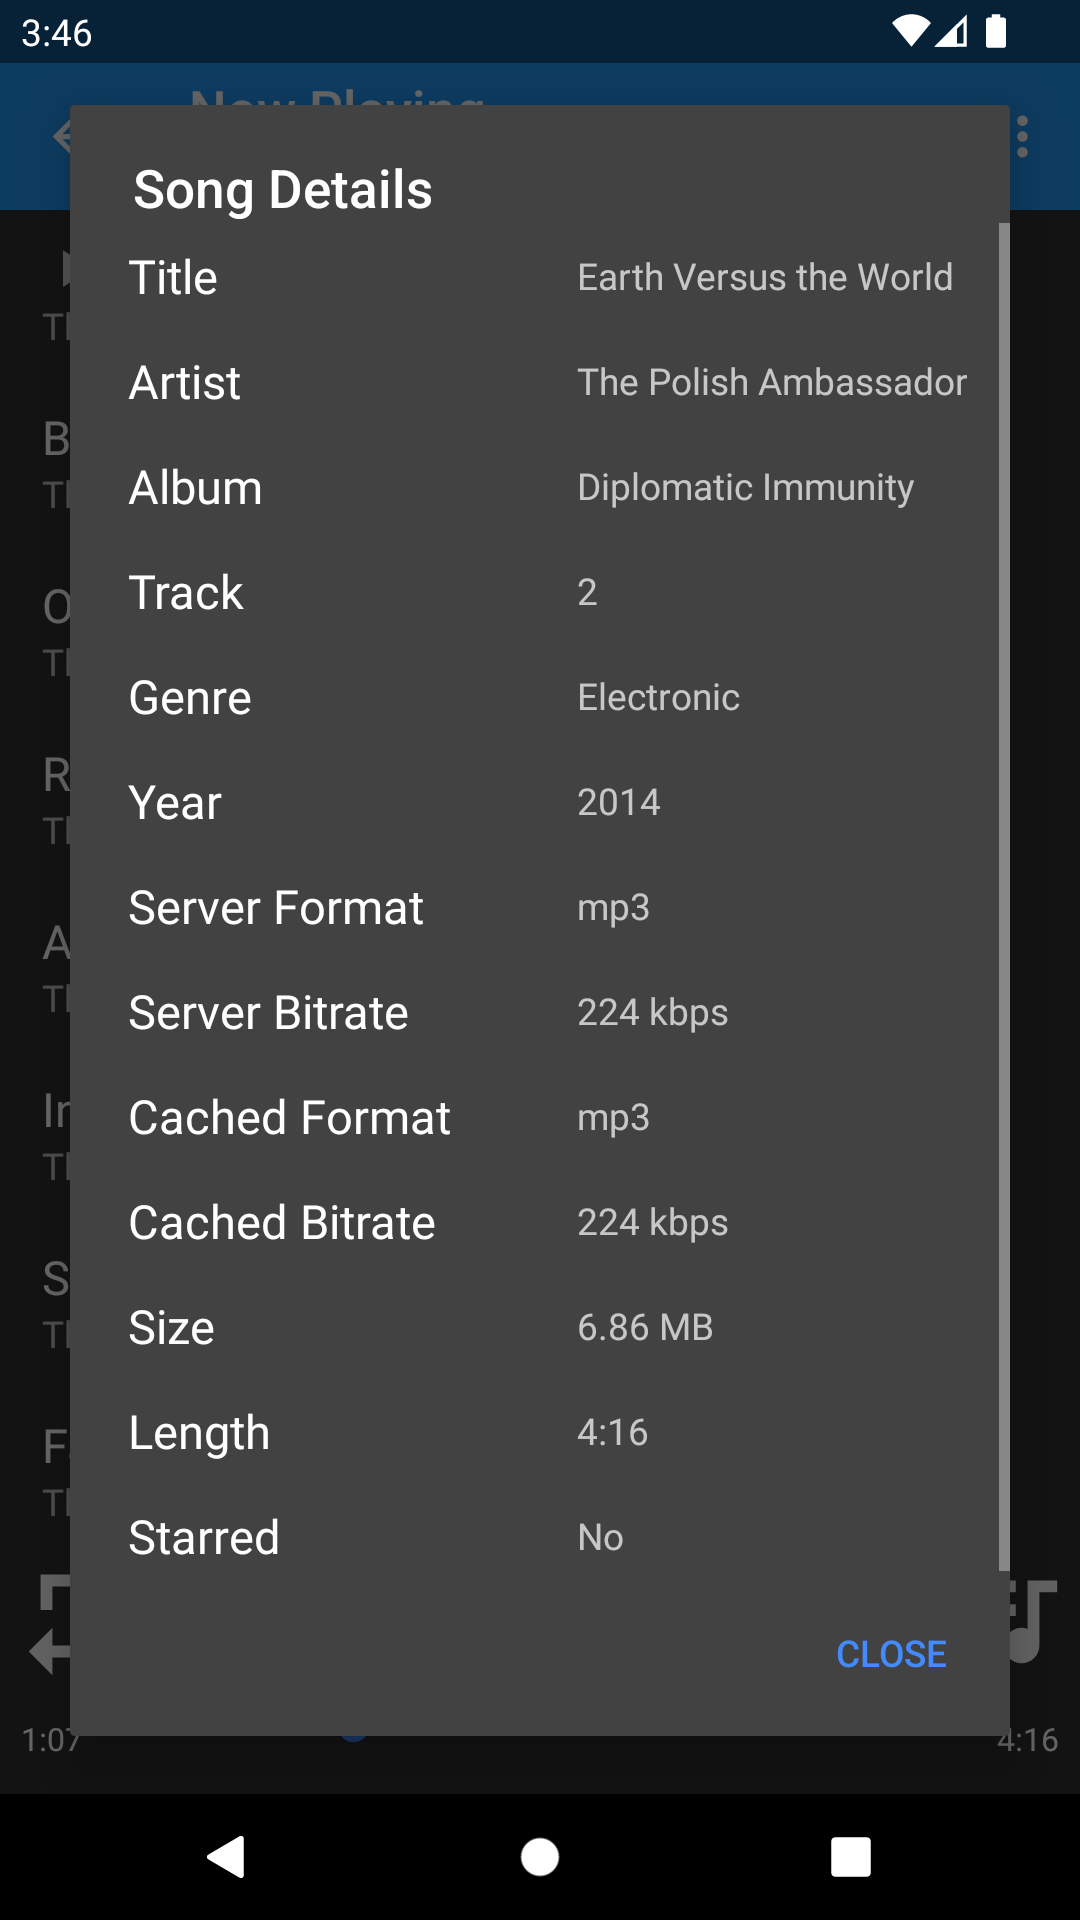1080x1920 pixels.
Task: Click the Electronic genre value
Action: coord(658,697)
